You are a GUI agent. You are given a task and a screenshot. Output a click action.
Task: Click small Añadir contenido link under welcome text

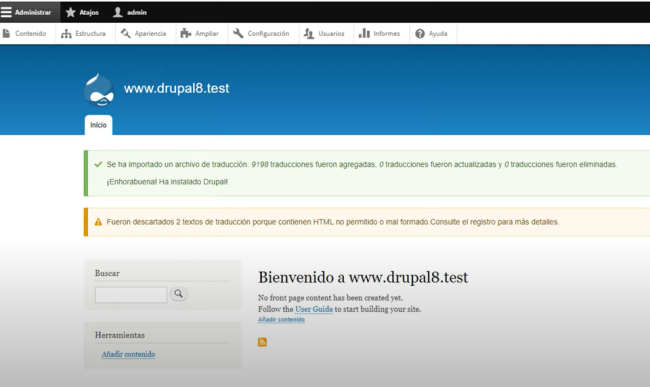(281, 319)
